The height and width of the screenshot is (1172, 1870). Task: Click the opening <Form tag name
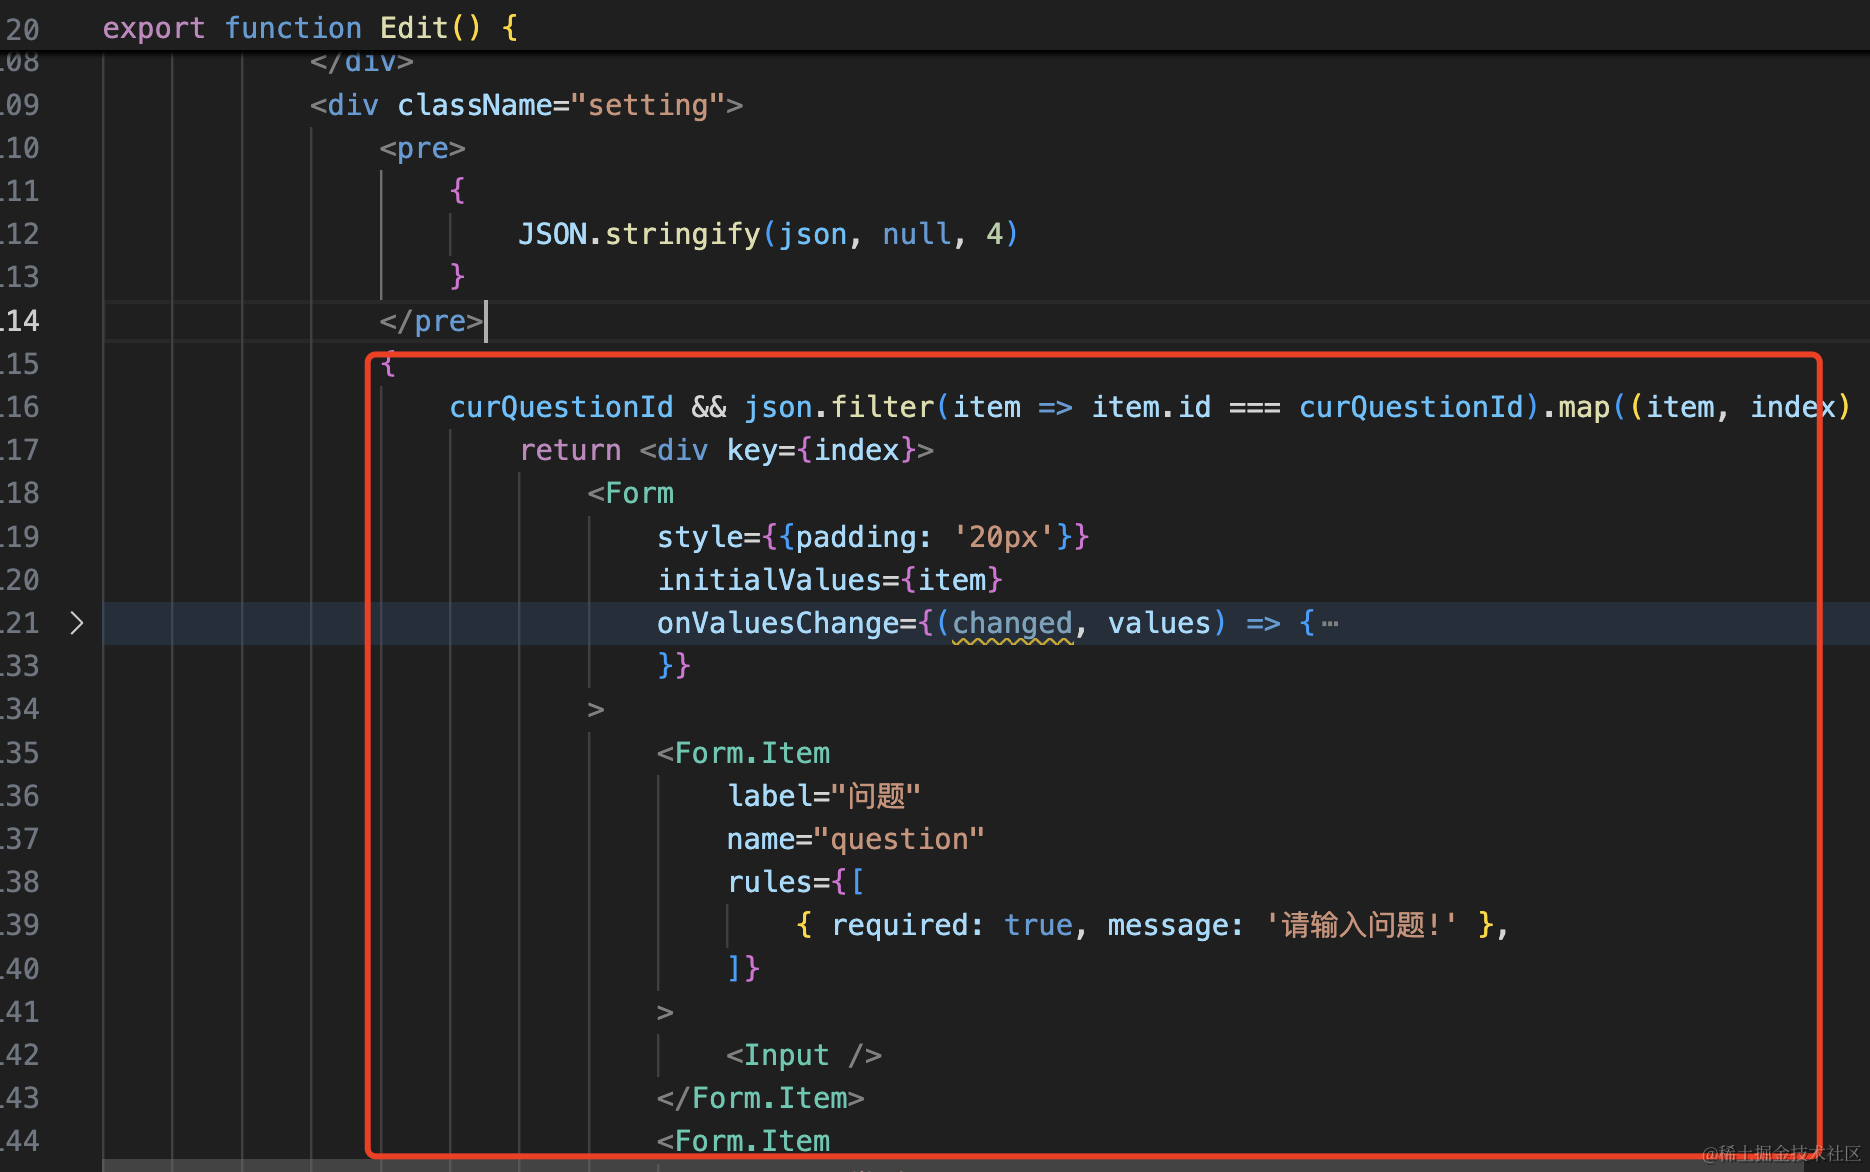638,493
